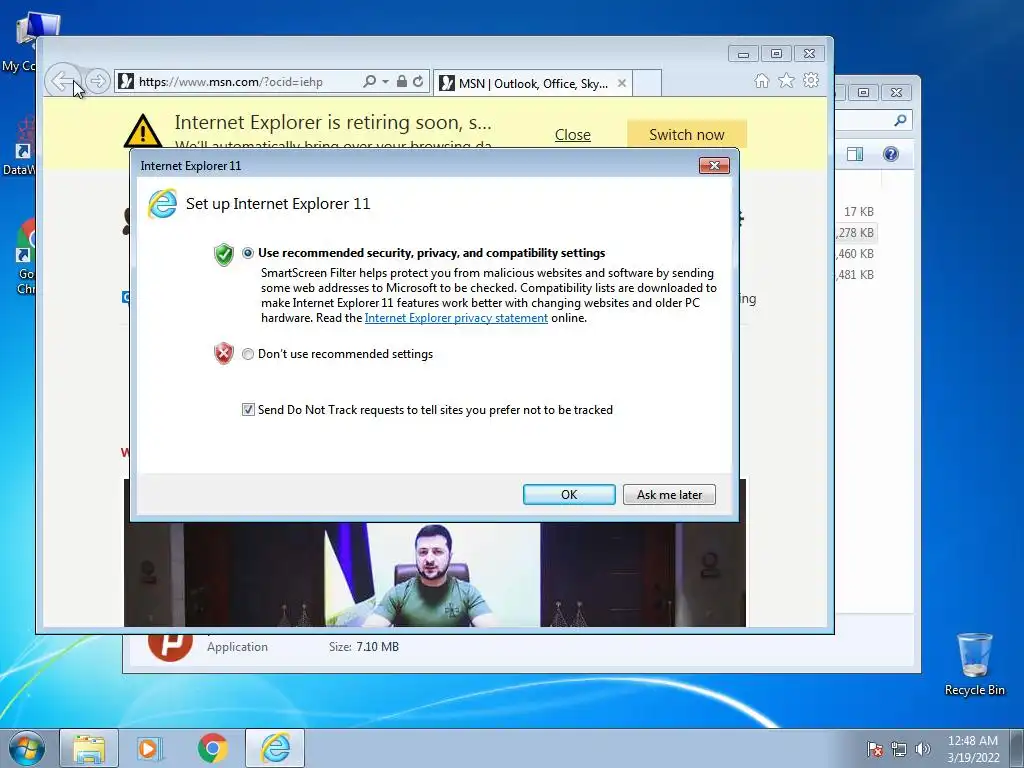Open the address bar dropdown arrow
Screen dimensions: 1024x768
385,82
